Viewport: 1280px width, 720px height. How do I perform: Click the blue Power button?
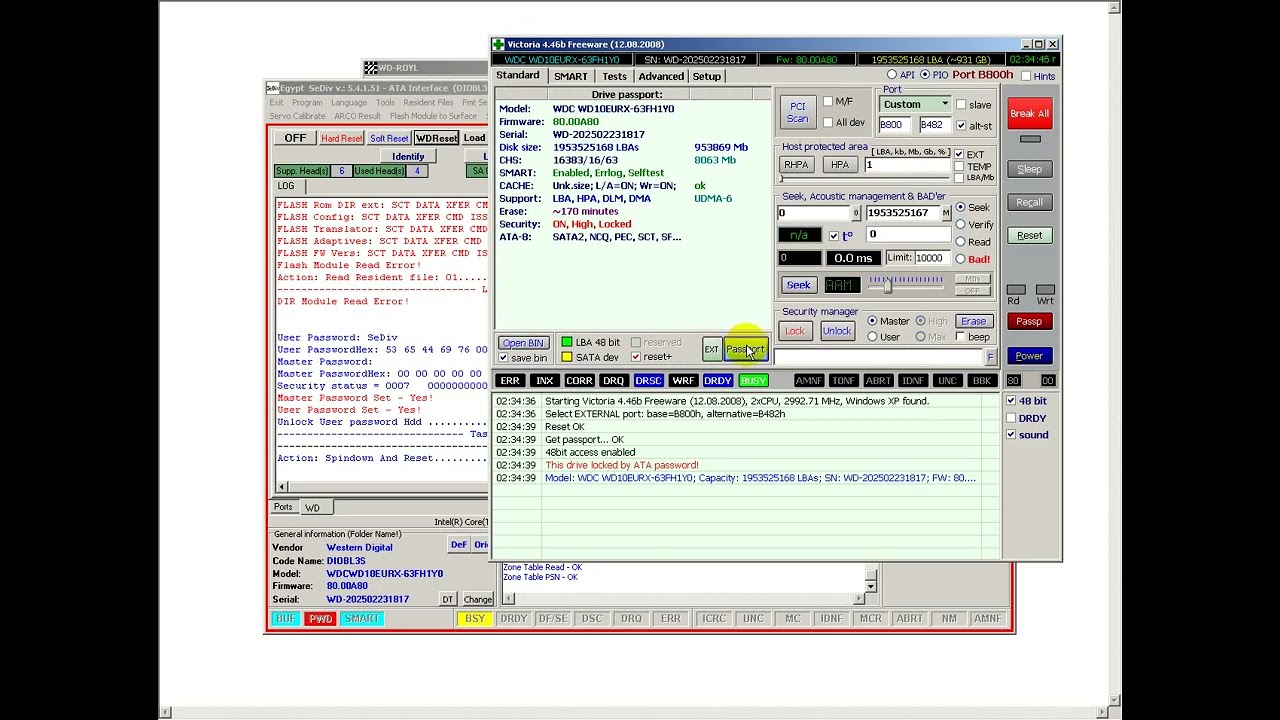pyautogui.click(x=1029, y=356)
